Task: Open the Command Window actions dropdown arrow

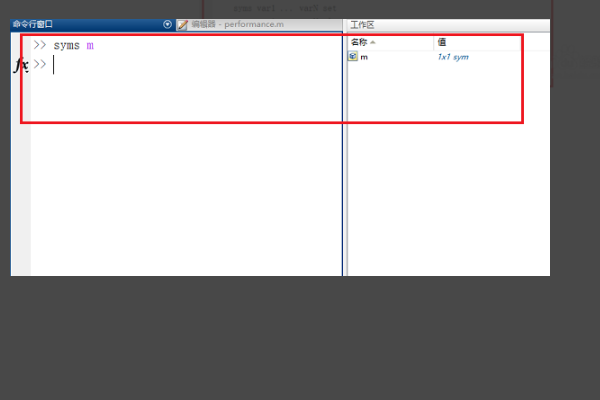Action: (167, 24)
